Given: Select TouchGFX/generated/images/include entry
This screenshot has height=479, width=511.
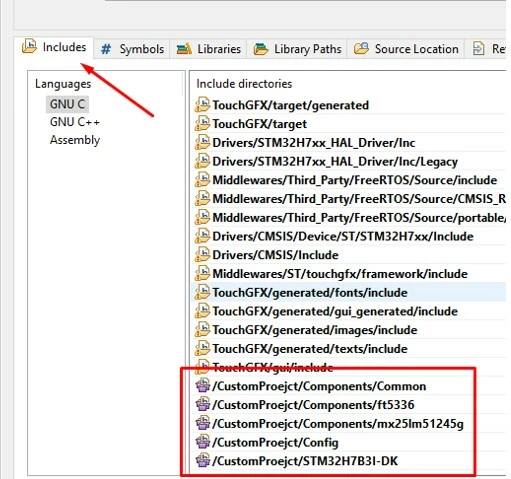Looking at the screenshot, I should (x=349, y=330).
